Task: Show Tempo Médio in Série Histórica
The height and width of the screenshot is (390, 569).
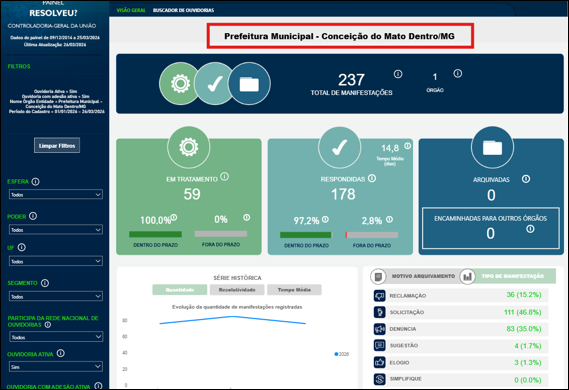Action: pyautogui.click(x=294, y=290)
